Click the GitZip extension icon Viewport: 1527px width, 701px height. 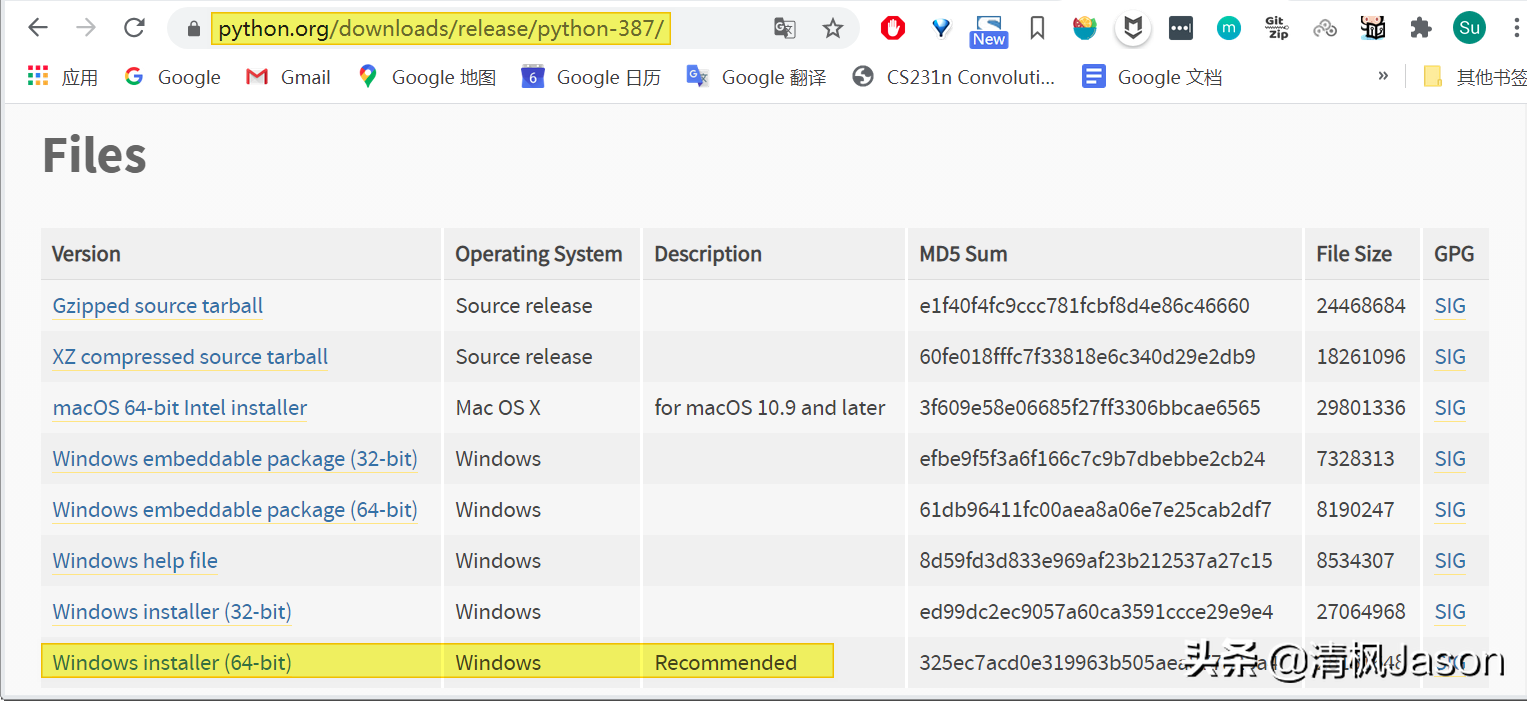tap(1277, 28)
